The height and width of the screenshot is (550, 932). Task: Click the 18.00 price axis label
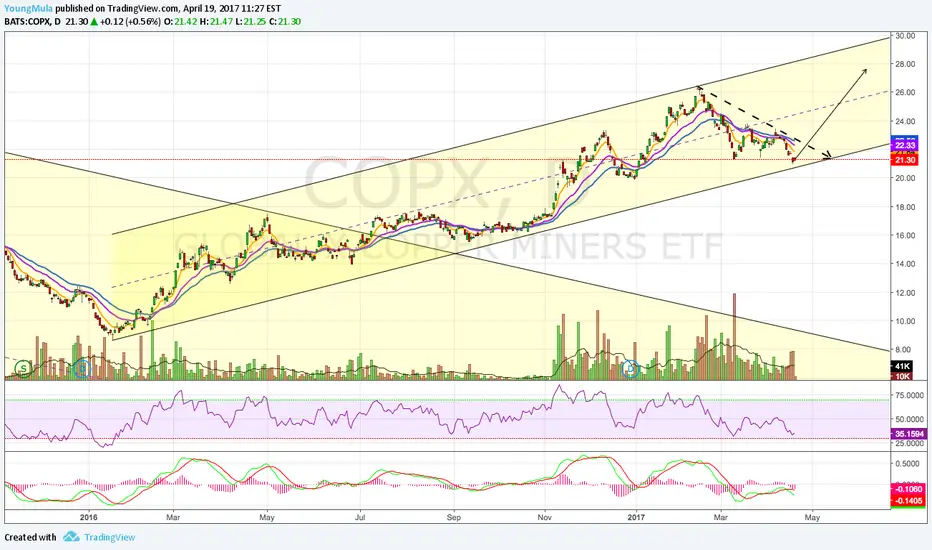[x=905, y=207]
